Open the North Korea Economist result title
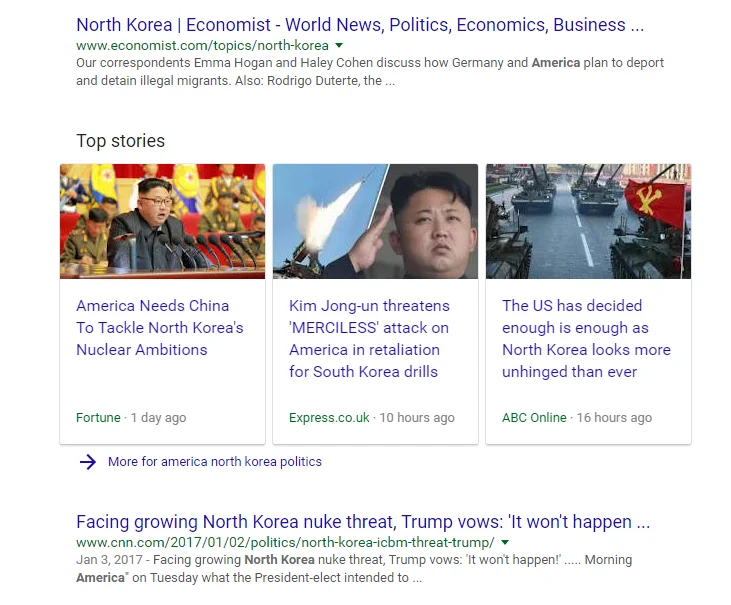 click(360, 25)
